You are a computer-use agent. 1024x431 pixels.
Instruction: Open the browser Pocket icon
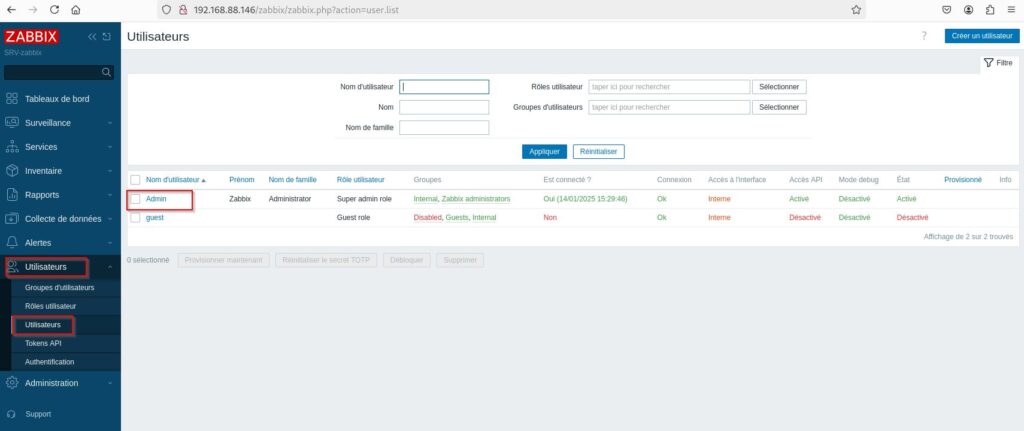point(946,10)
